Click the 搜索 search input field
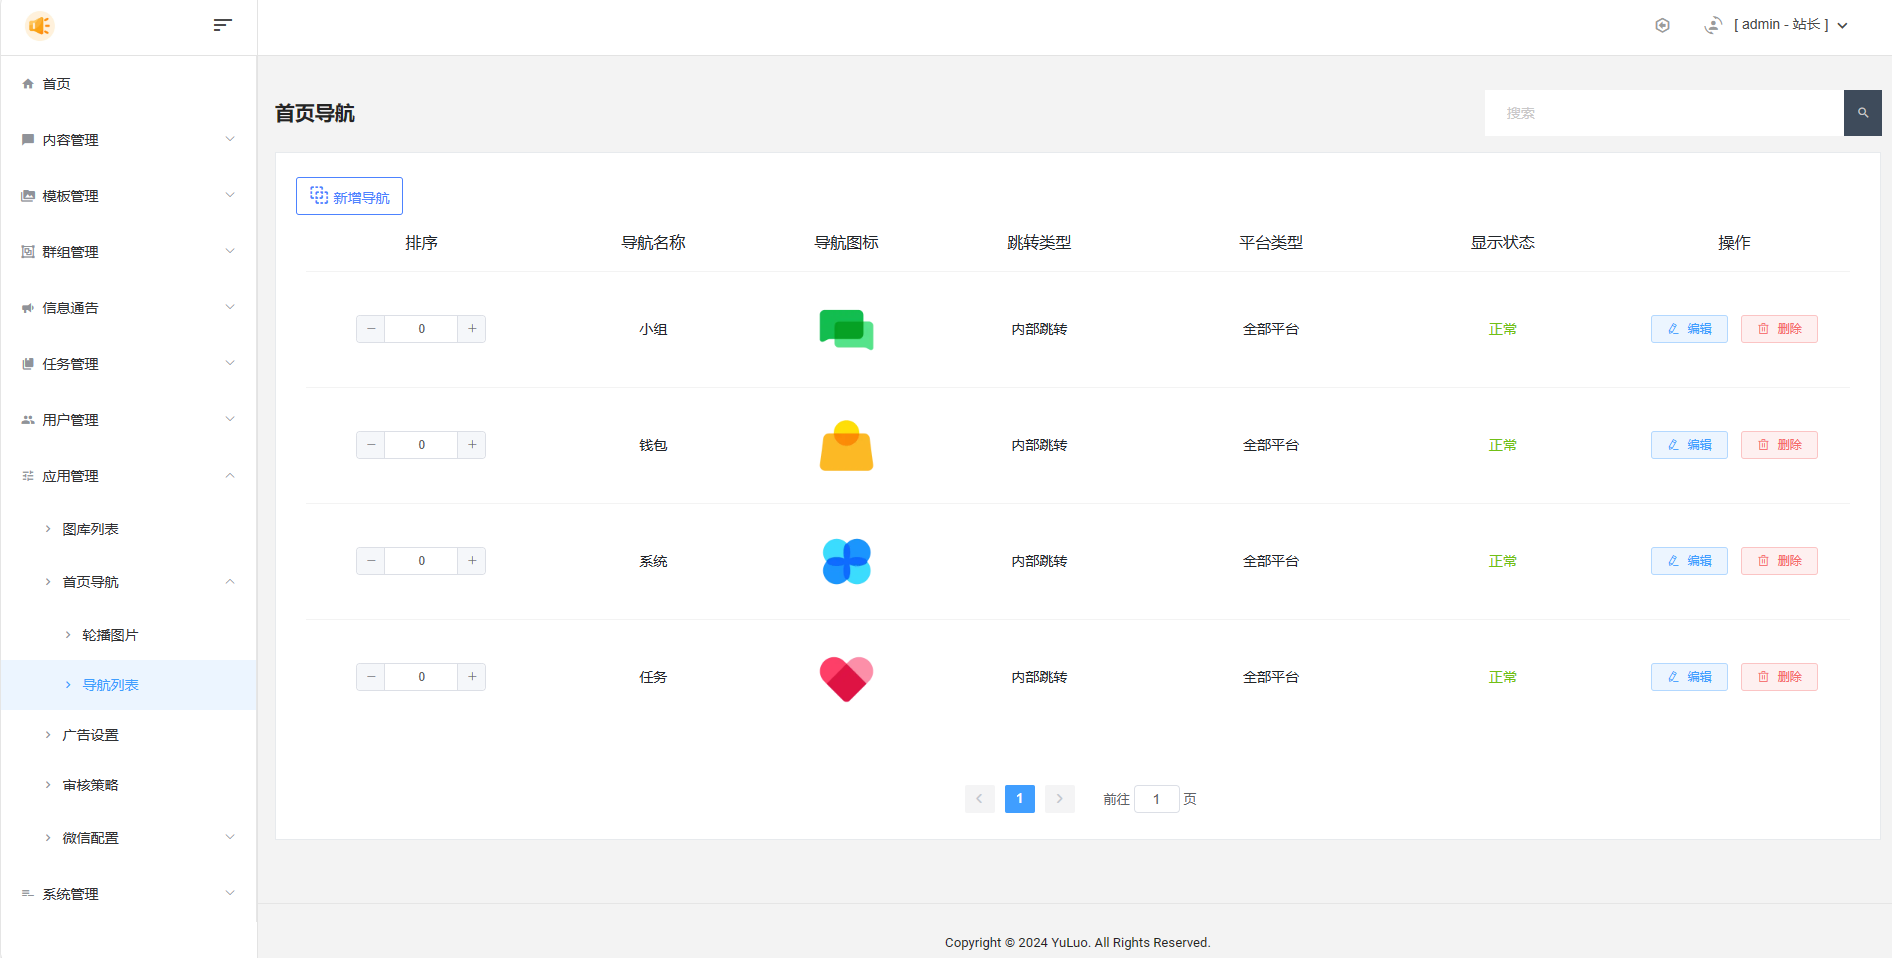 pos(1663,113)
